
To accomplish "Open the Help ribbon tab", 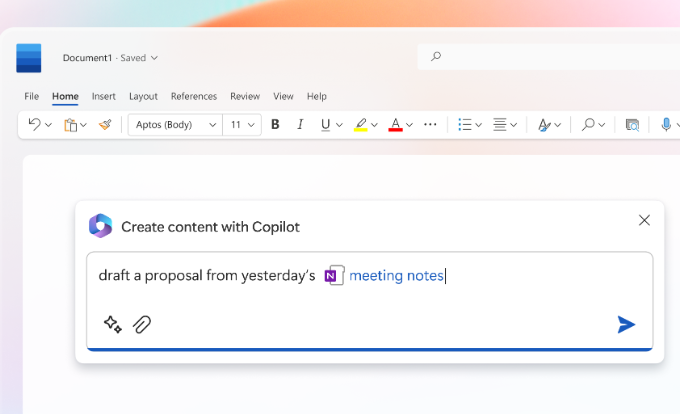I will (x=317, y=96).
